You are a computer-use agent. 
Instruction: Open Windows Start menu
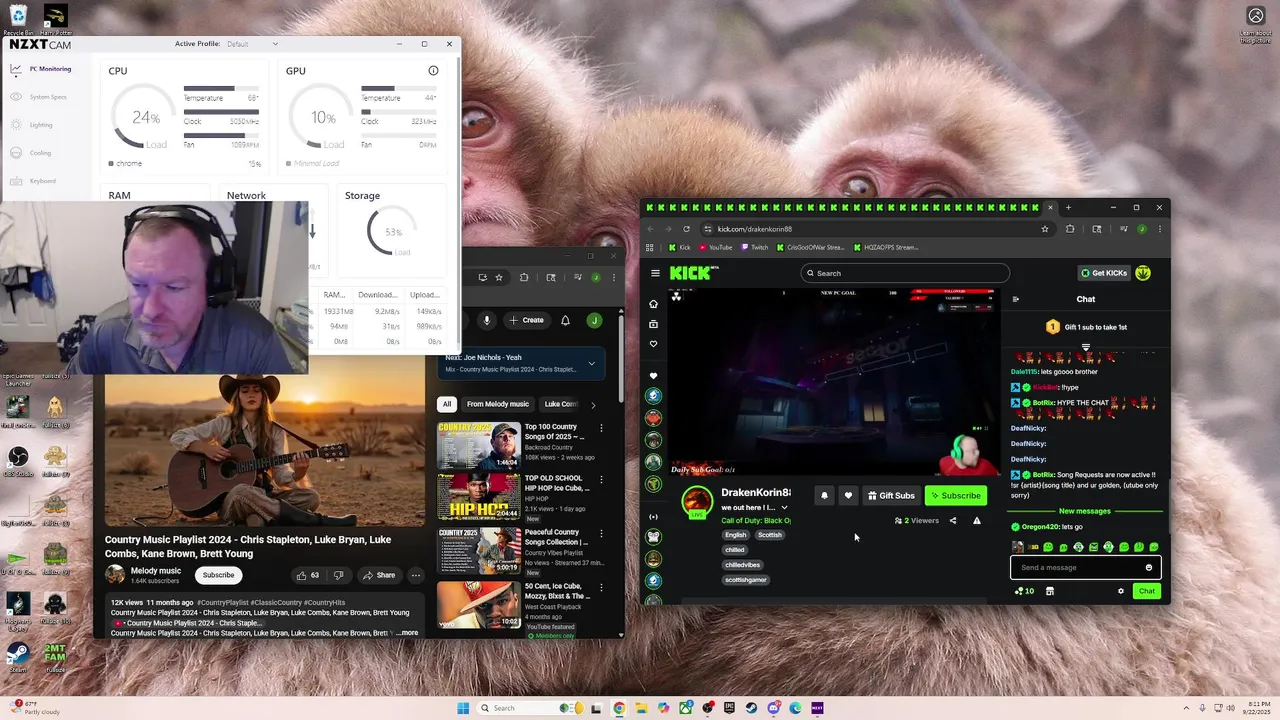click(x=463, y=708)
